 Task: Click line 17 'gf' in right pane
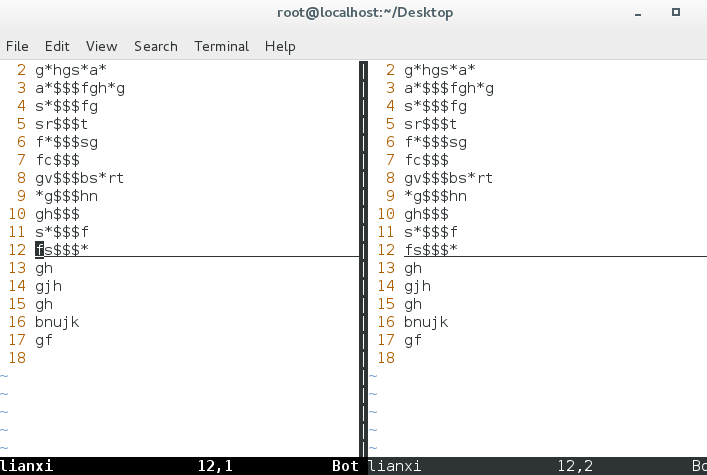[x=413, y=340]
